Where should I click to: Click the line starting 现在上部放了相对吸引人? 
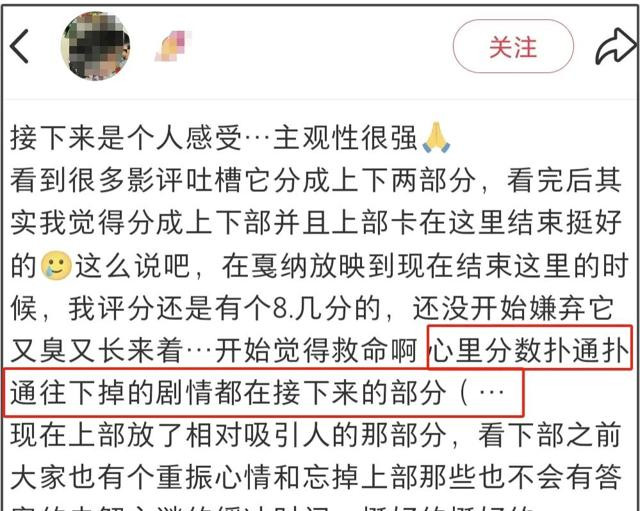[316, 435]
